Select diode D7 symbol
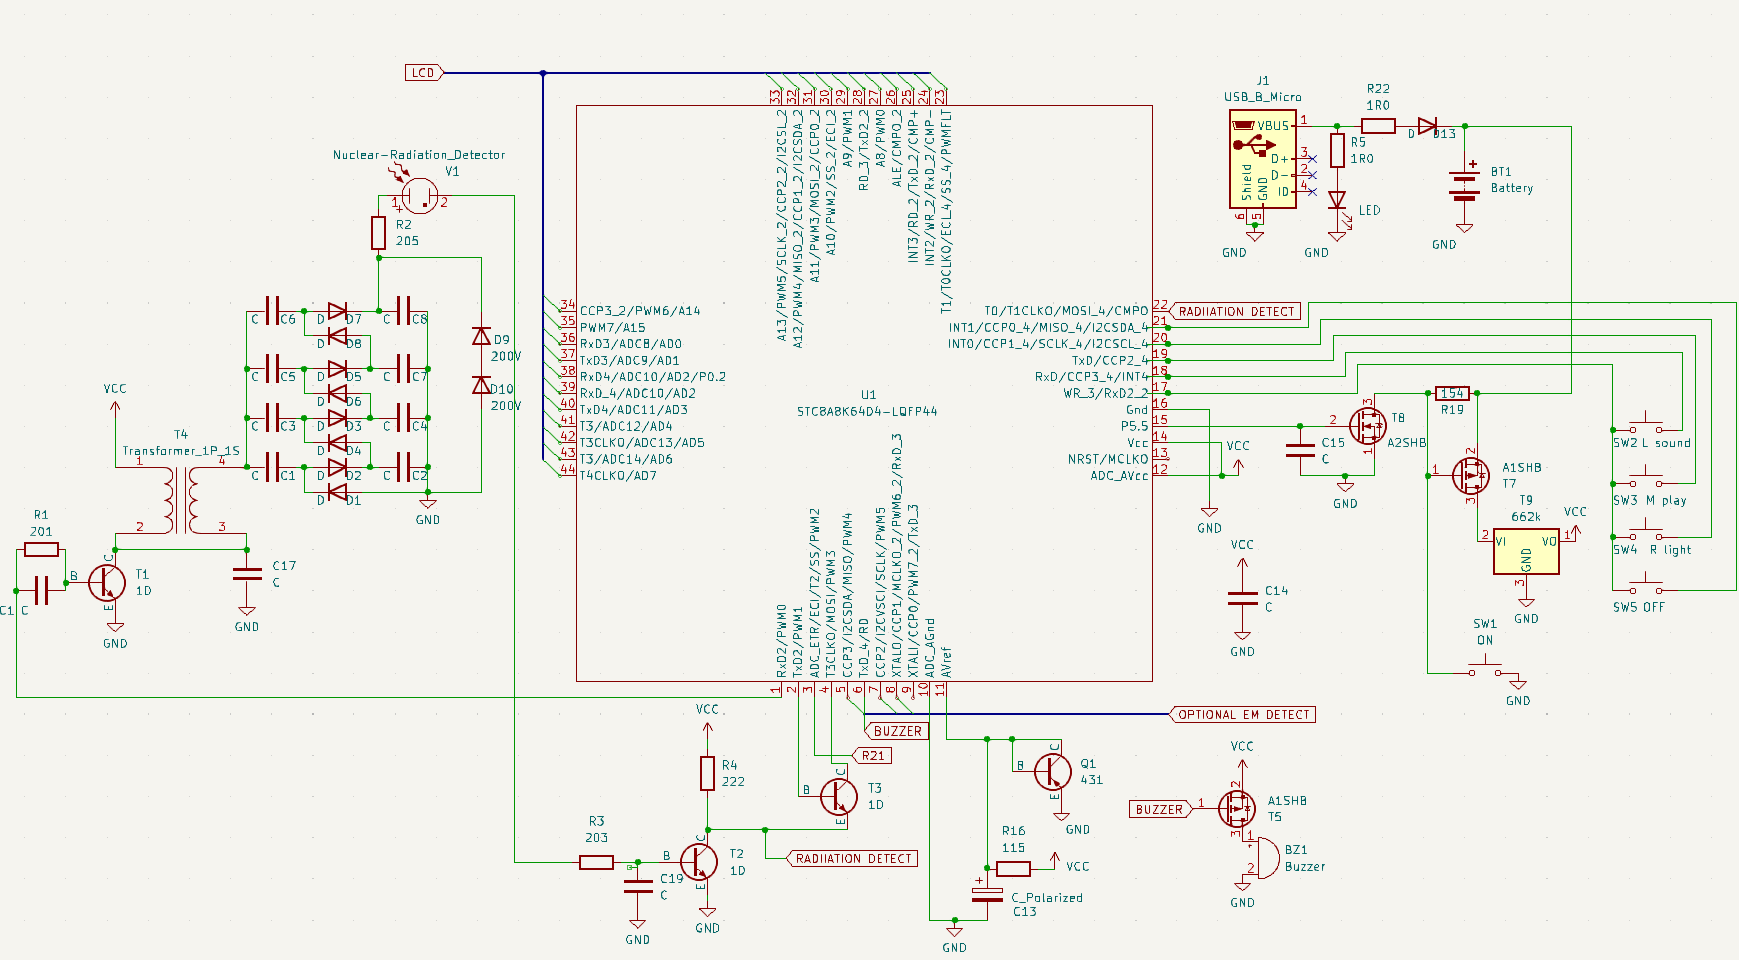 point(338,311)
